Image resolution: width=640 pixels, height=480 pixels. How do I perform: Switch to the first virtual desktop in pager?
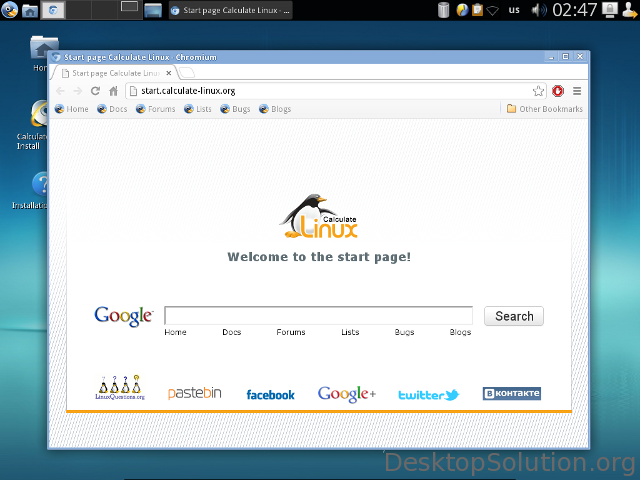coord(53,10)
